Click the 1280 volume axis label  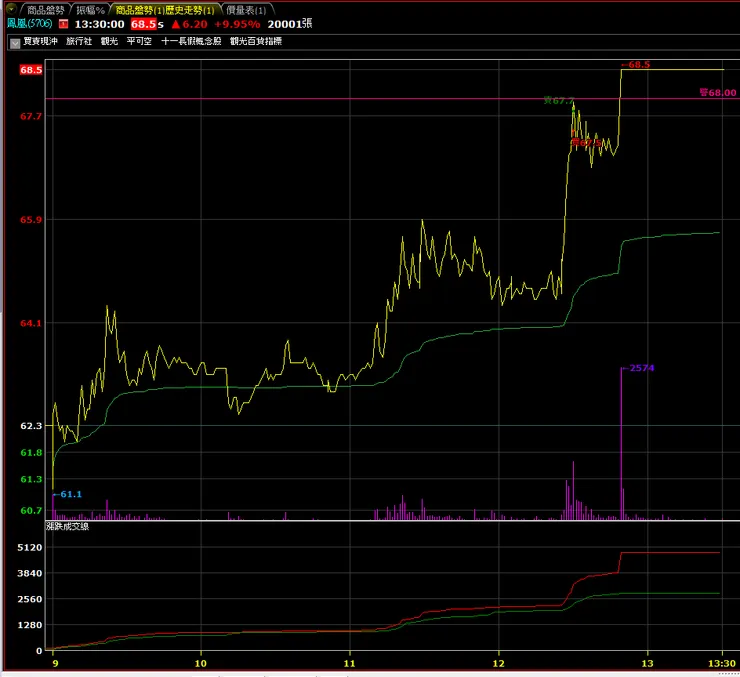point(30,625)
